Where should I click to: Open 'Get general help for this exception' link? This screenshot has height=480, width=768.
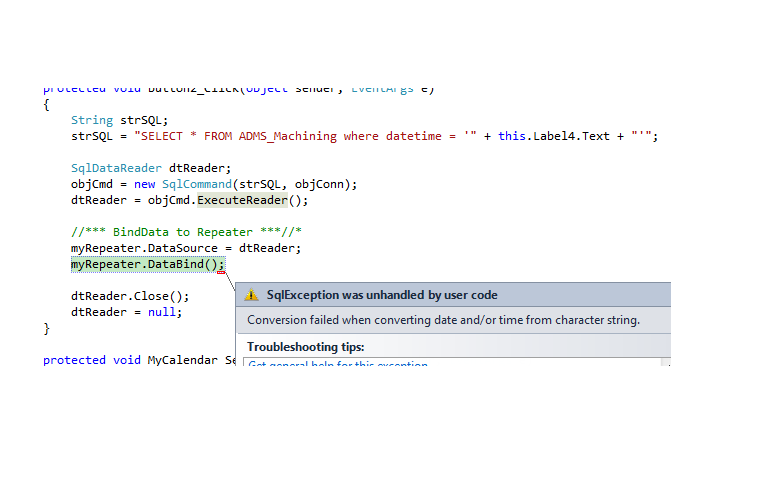tap(338, 363)
